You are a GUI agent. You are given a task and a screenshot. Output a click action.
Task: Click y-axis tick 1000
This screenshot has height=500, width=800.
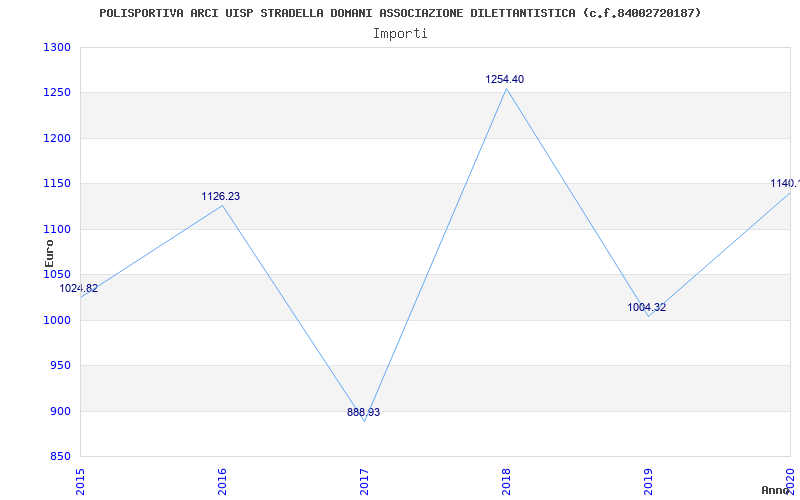[x=57, y=320]
